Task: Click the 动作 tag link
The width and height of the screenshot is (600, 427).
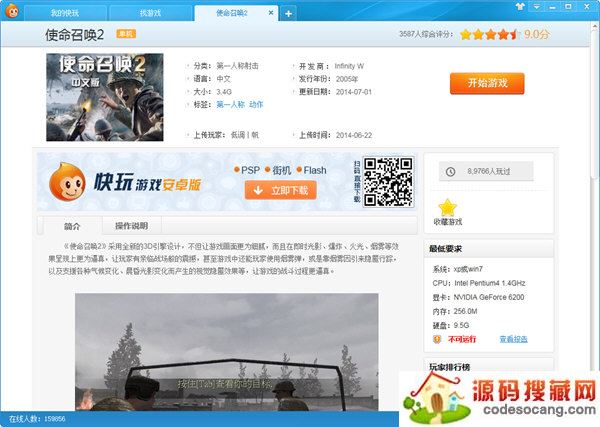Action: [256, 104]
